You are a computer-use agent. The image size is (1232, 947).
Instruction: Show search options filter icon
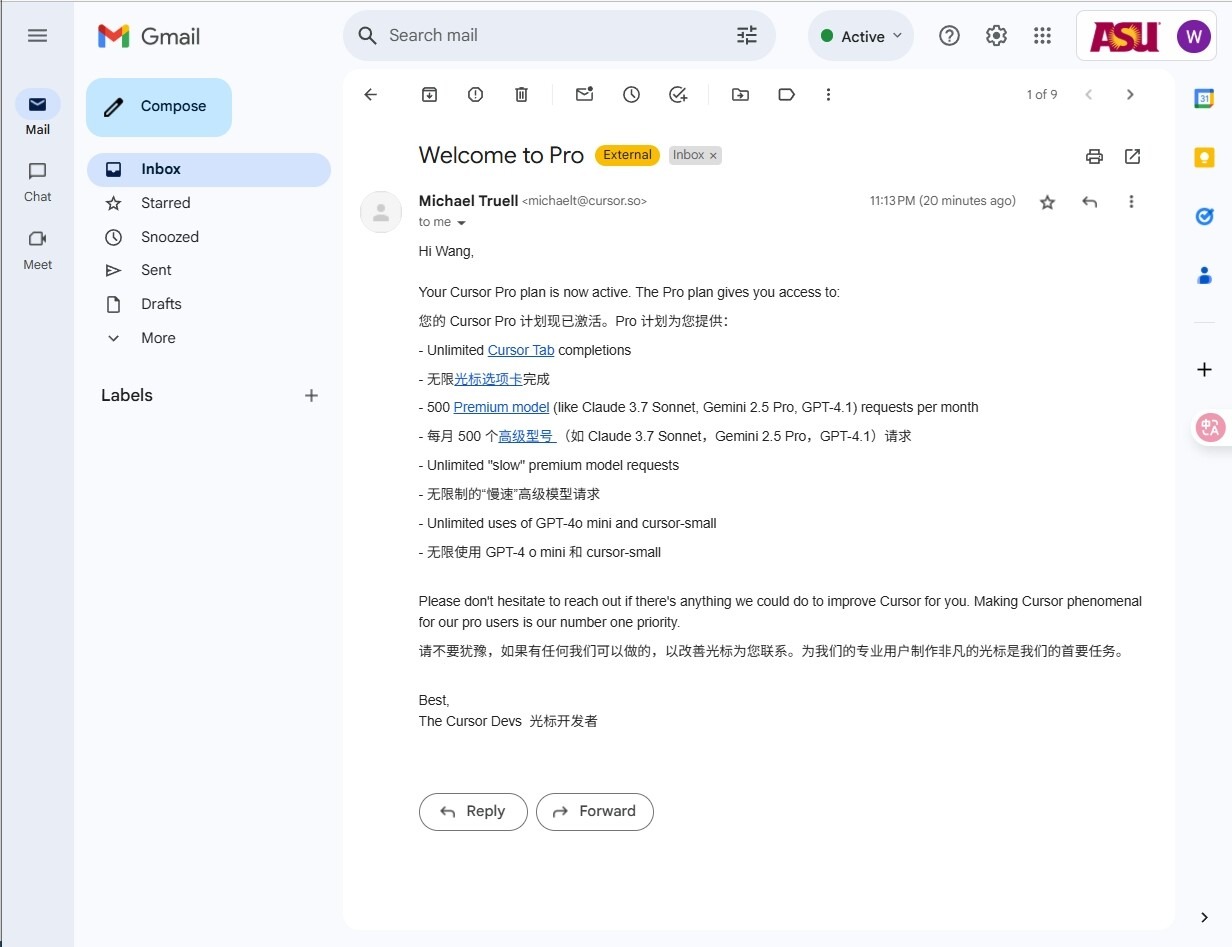click(747, 36)
